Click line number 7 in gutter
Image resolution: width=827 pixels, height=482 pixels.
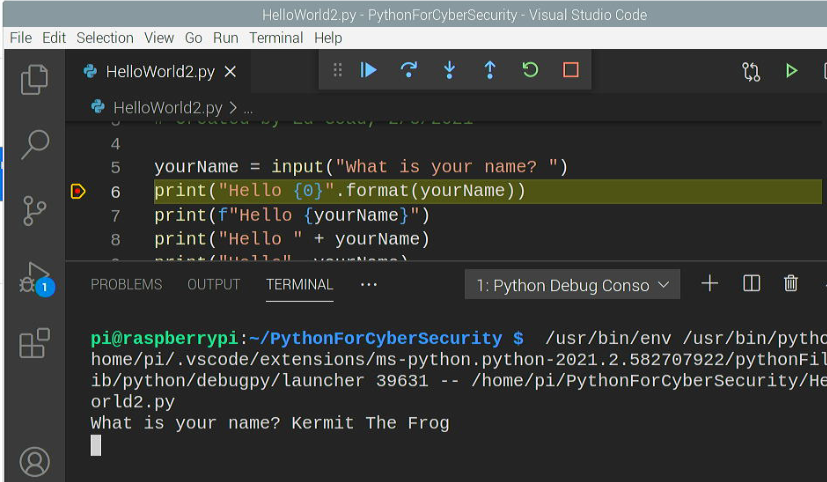tap(116, 216)
